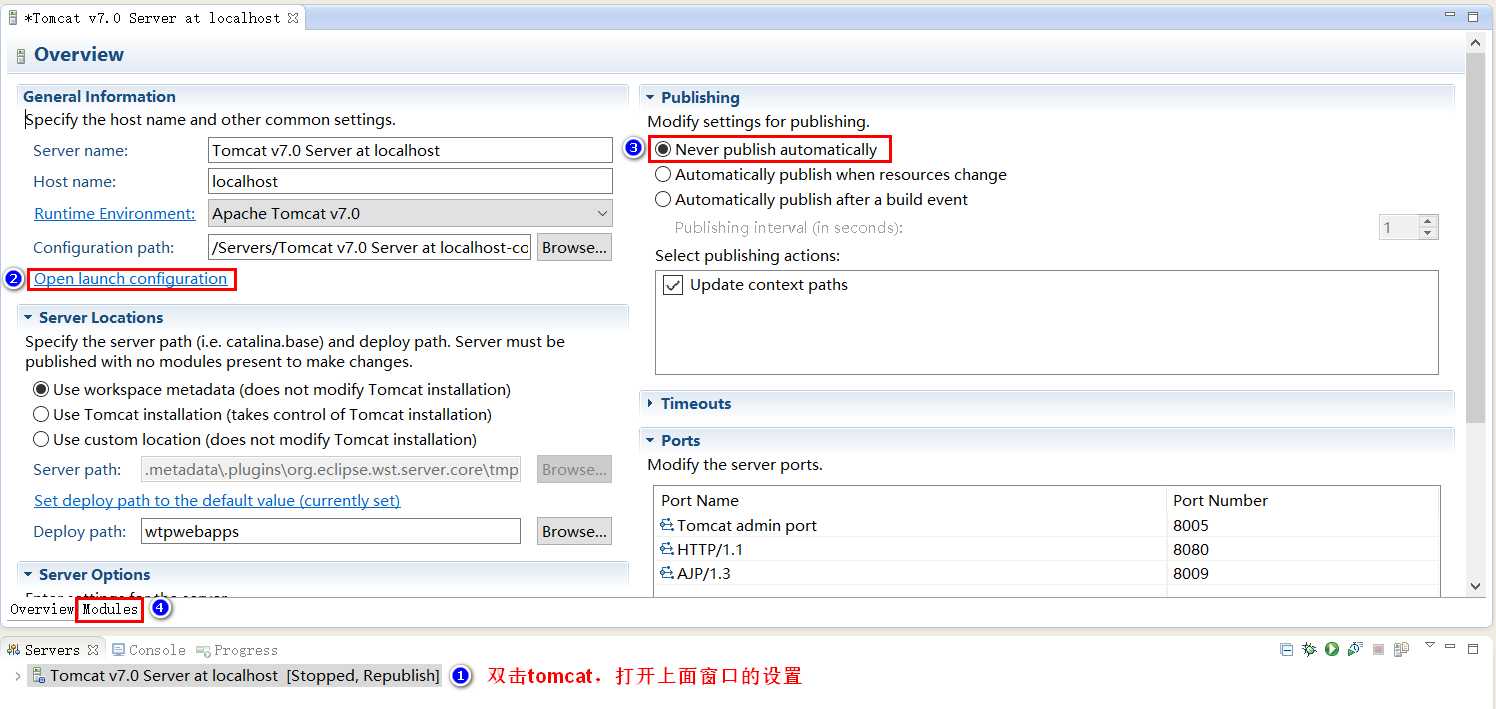Image resolution: width=1496 pixels, height=709 pixels.
Task: Collapse the Server Options section
Action: point(28,574)
